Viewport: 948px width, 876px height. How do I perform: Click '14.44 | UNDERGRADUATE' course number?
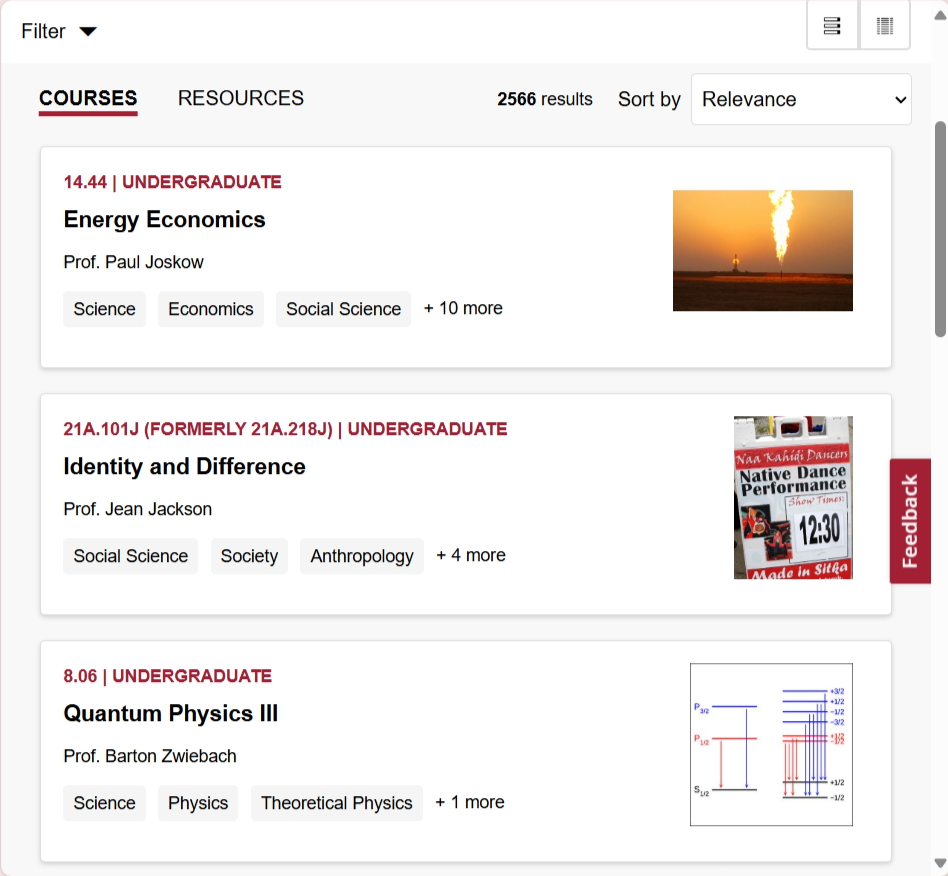[172, 182]
